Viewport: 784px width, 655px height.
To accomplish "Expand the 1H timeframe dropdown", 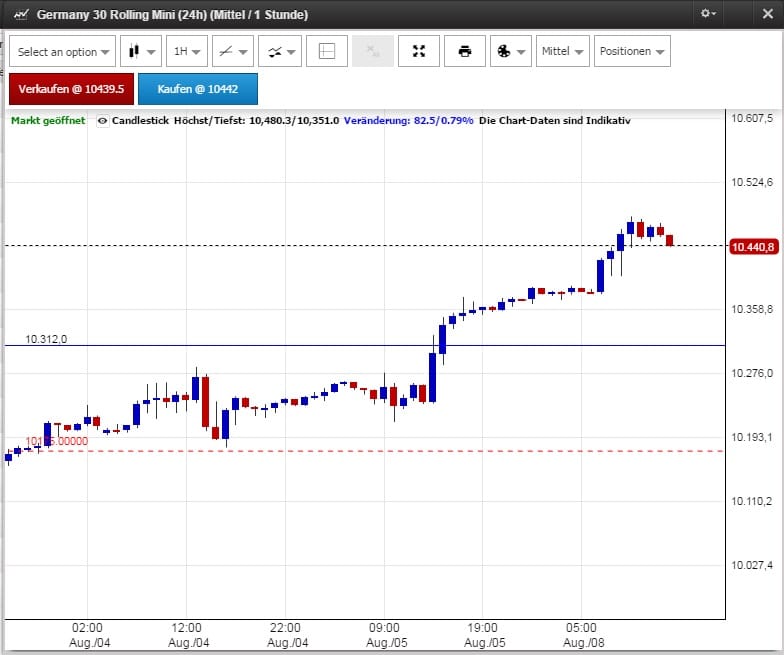I will [x=187, y=51].
